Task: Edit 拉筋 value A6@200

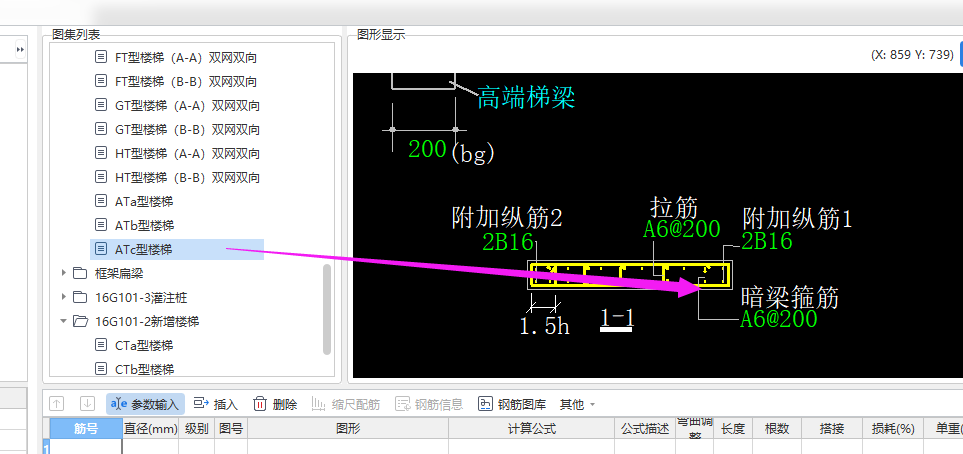Action: tap(682, 229)
